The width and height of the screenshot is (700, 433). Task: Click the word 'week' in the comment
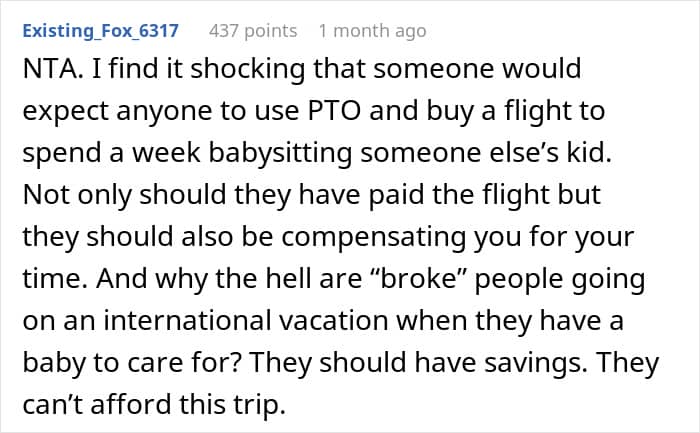tap(166, 153)
